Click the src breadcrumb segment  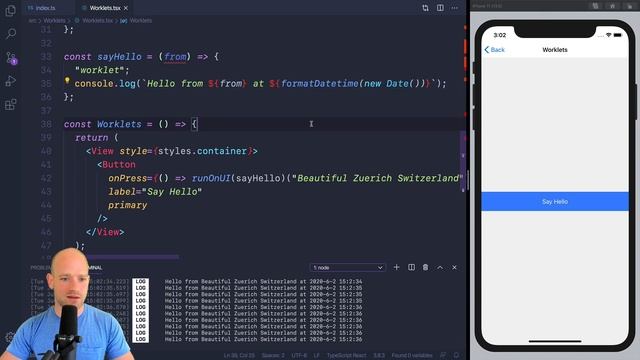tap(32, 20)
